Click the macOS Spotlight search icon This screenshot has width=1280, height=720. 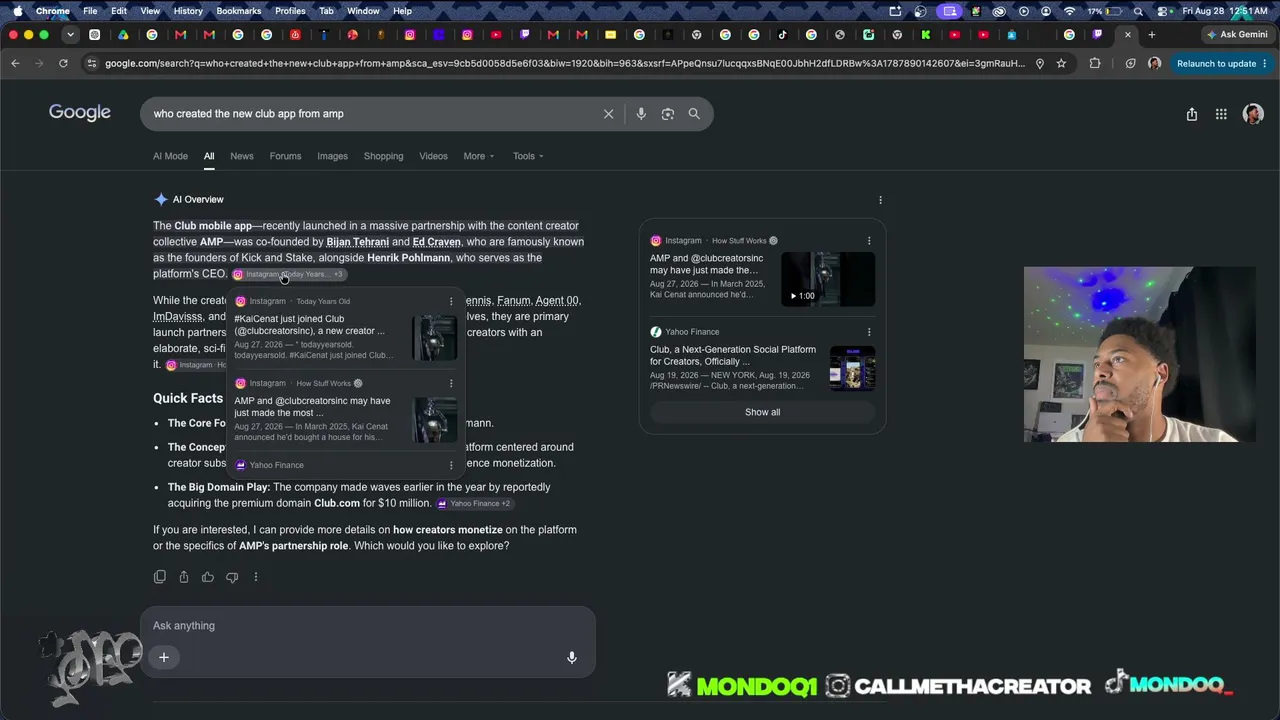click(1138, 11)
